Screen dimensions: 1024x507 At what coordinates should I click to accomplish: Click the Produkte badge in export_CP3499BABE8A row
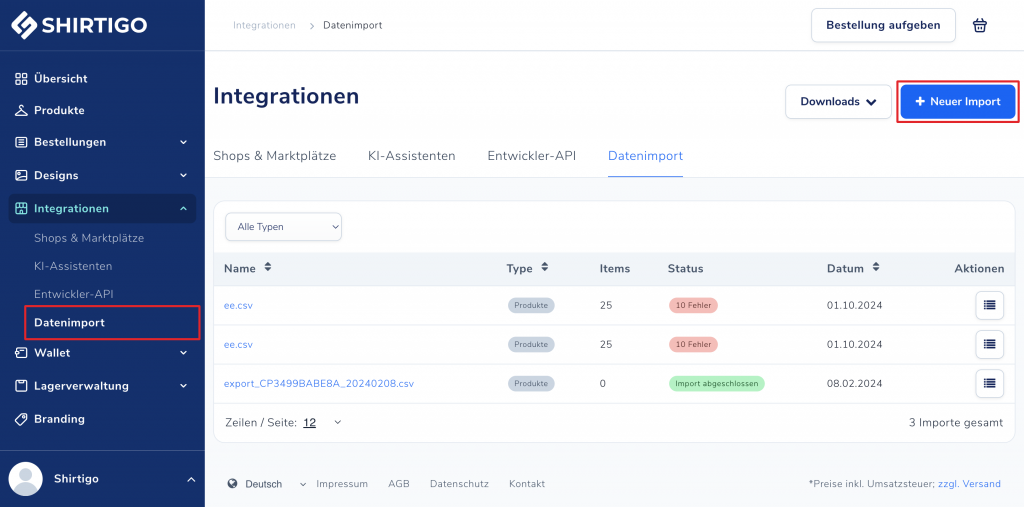coord(531,384)
